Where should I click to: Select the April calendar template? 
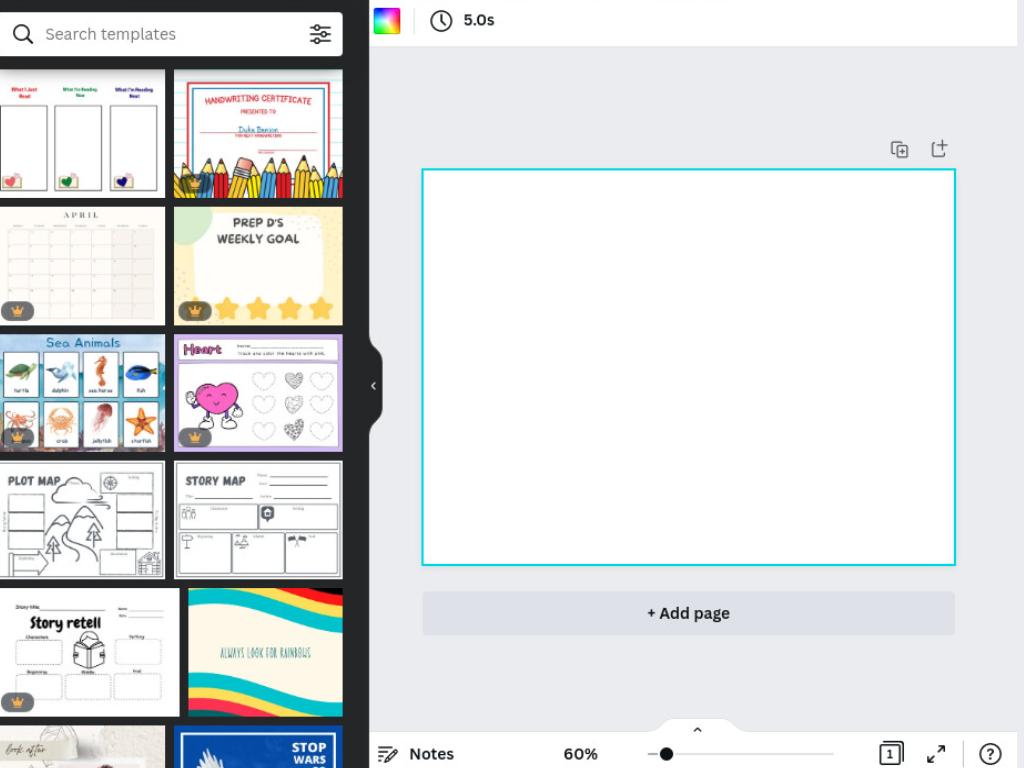click(x=82, y=266)
